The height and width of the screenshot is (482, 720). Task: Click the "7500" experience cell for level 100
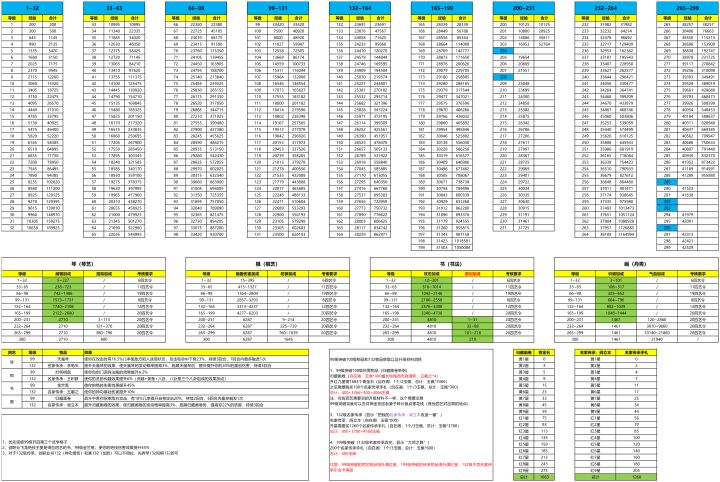[x=278, y=31]
